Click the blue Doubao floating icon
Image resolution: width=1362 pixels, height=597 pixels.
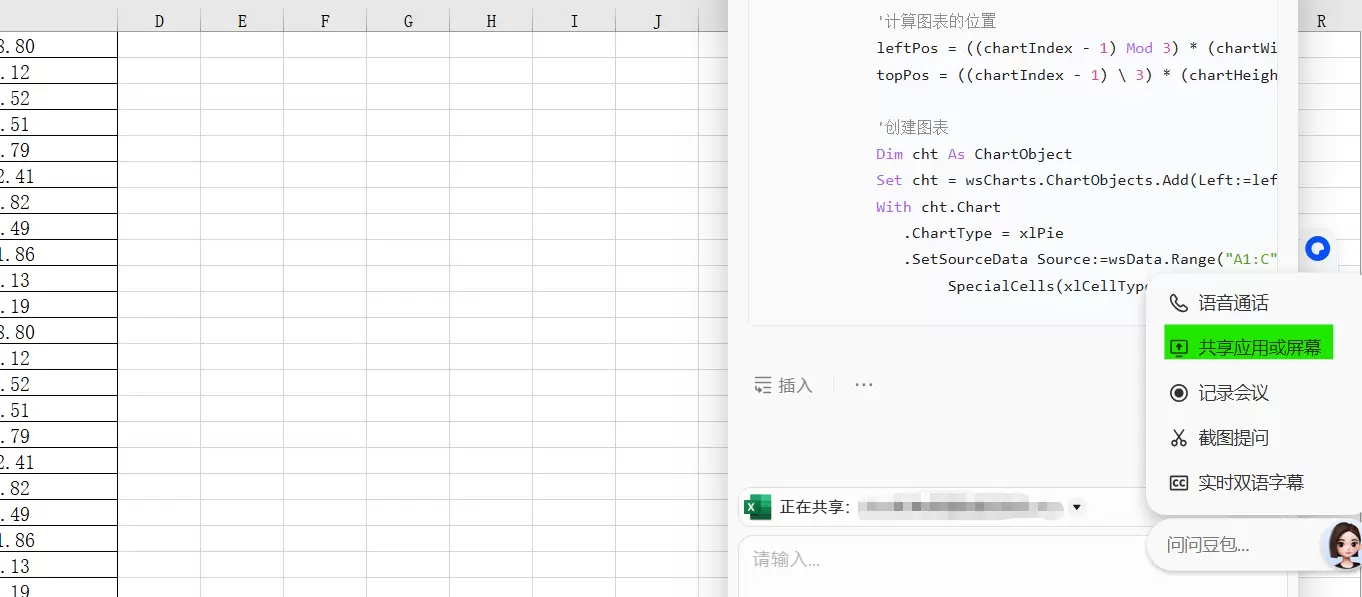1317,248
